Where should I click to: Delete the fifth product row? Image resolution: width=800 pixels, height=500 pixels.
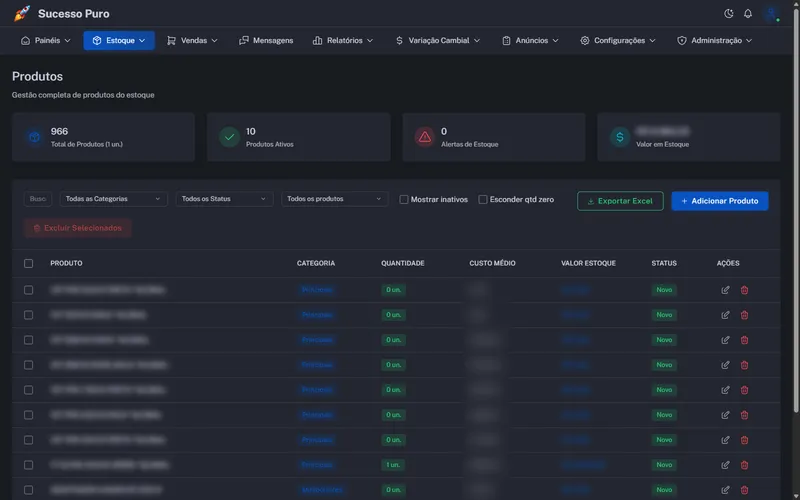click(744, 390)
